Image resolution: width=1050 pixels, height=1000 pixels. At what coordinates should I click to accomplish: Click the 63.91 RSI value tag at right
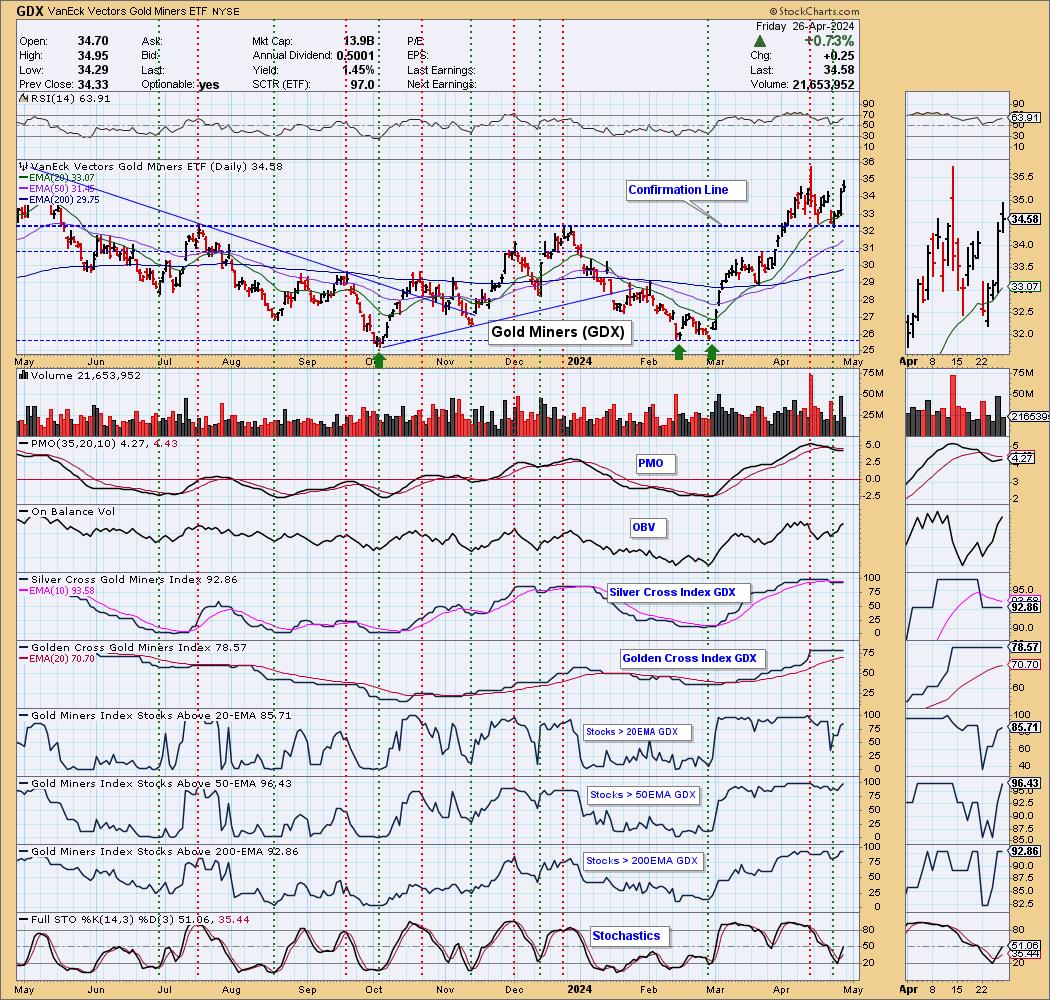click(1025, 118)
